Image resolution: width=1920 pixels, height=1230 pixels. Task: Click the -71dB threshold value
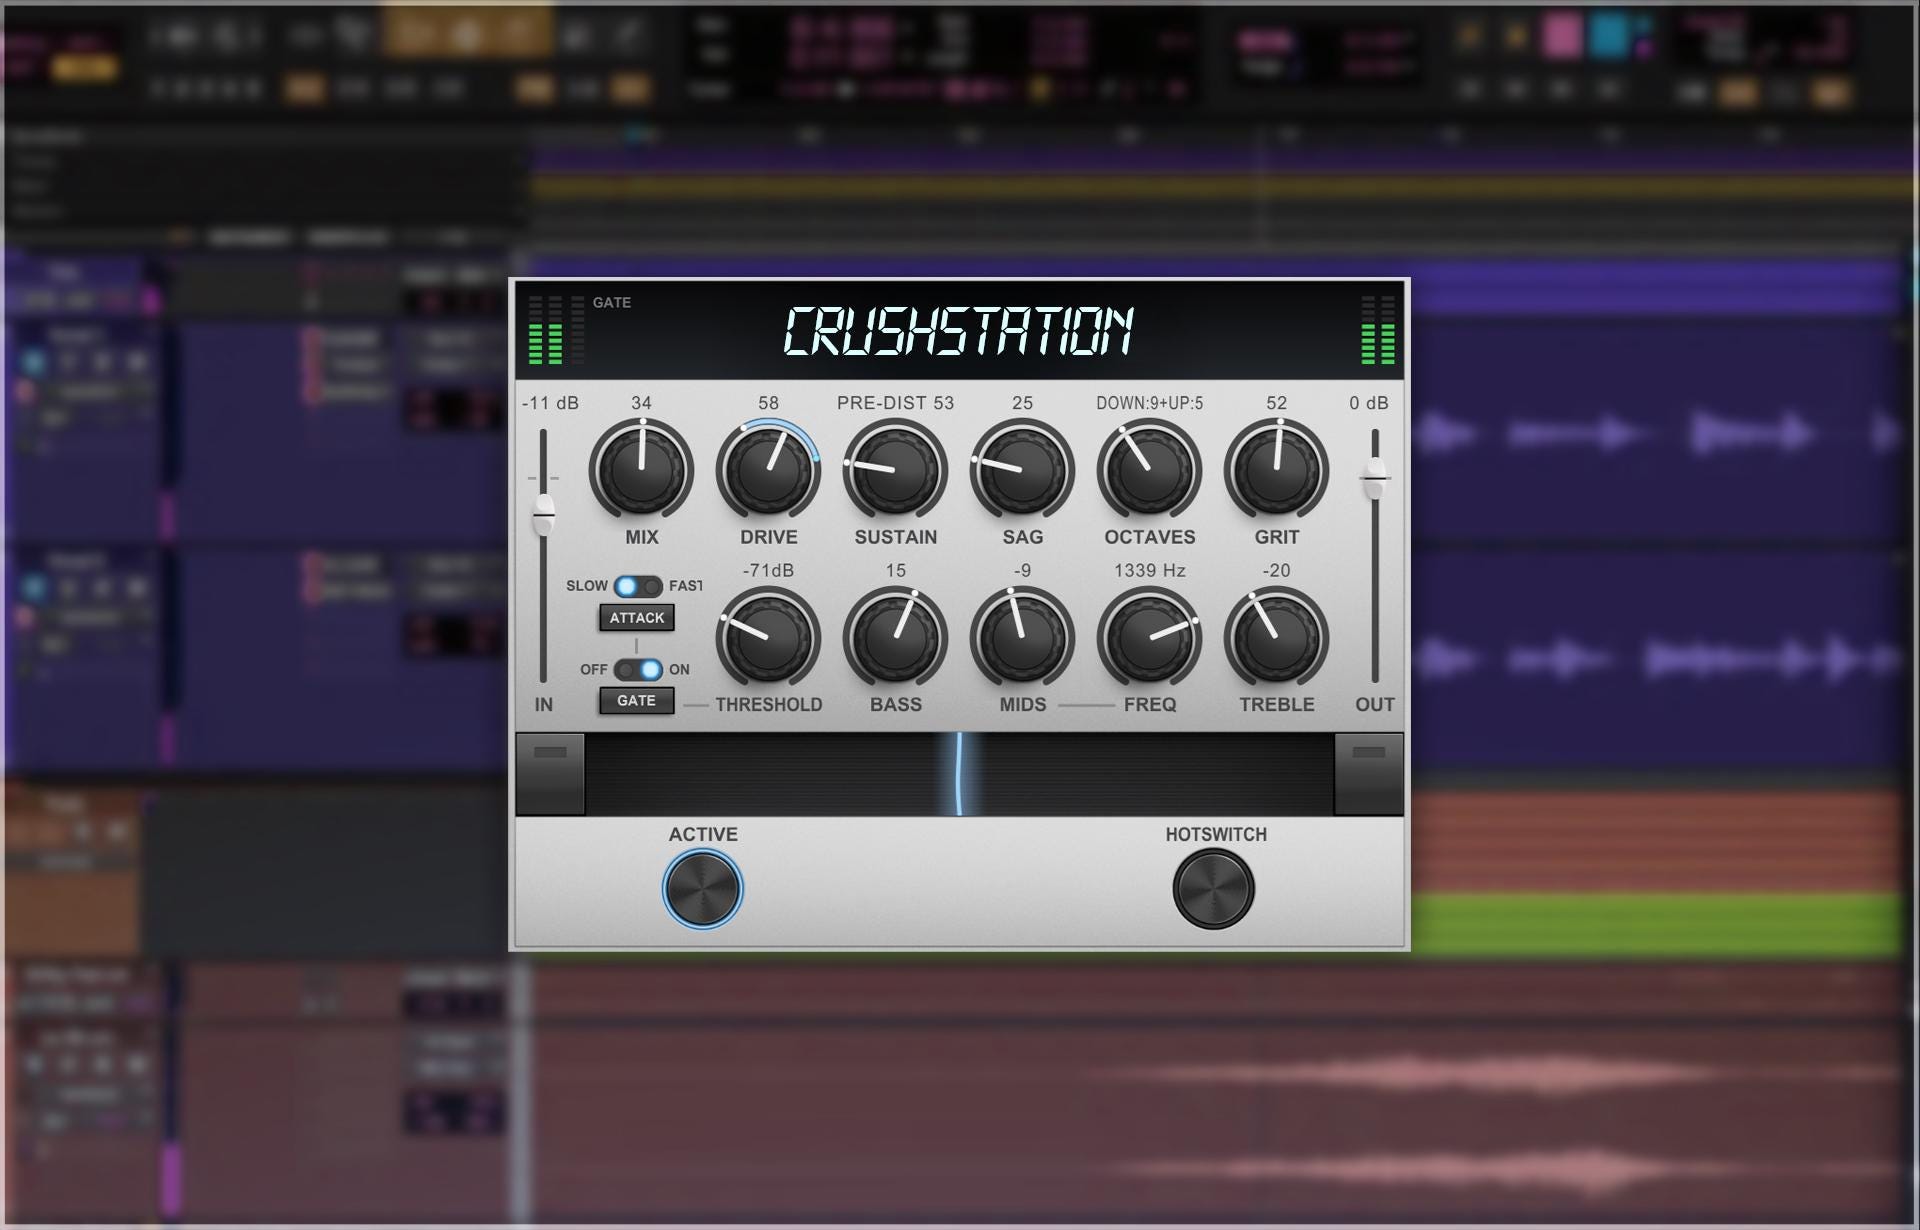tap(768, 571)
